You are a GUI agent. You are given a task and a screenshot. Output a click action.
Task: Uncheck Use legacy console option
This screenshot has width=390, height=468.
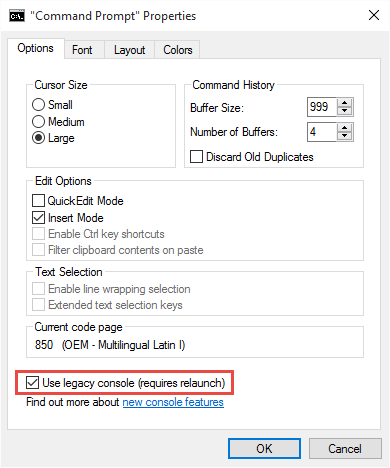point(32,383)
